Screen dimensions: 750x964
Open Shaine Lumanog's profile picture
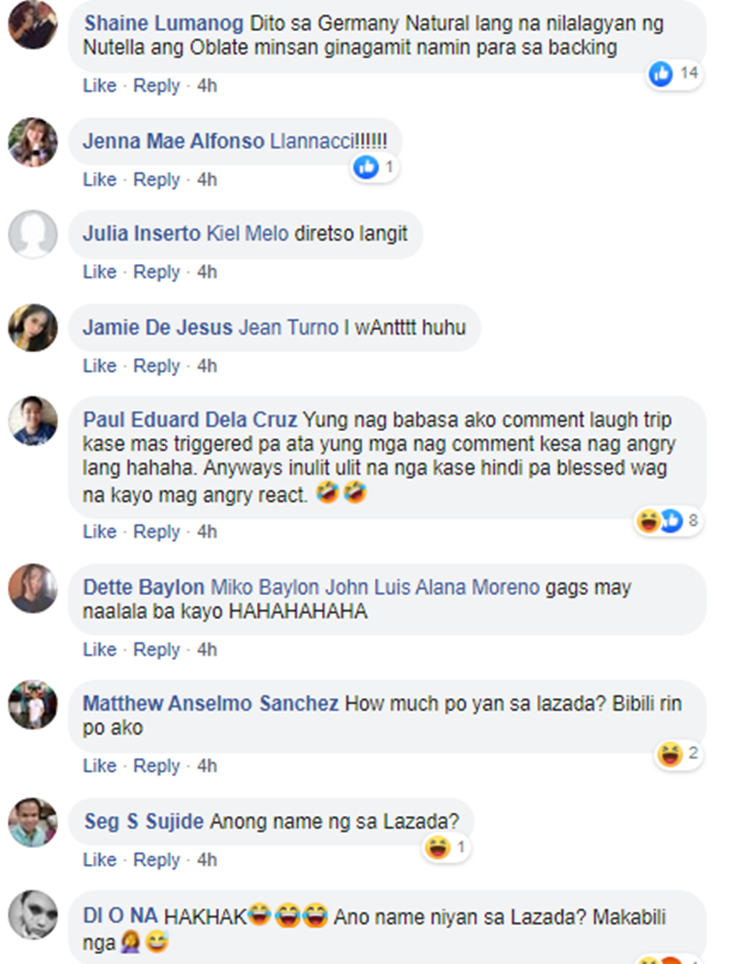pyautogui.click(x=33, y=25)
